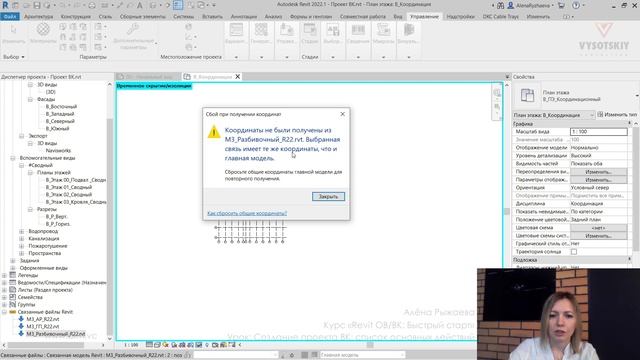Click the floor plan type icon in Properties
The width and height of the screenshot is (640, 360).
[x=527, y=96]
